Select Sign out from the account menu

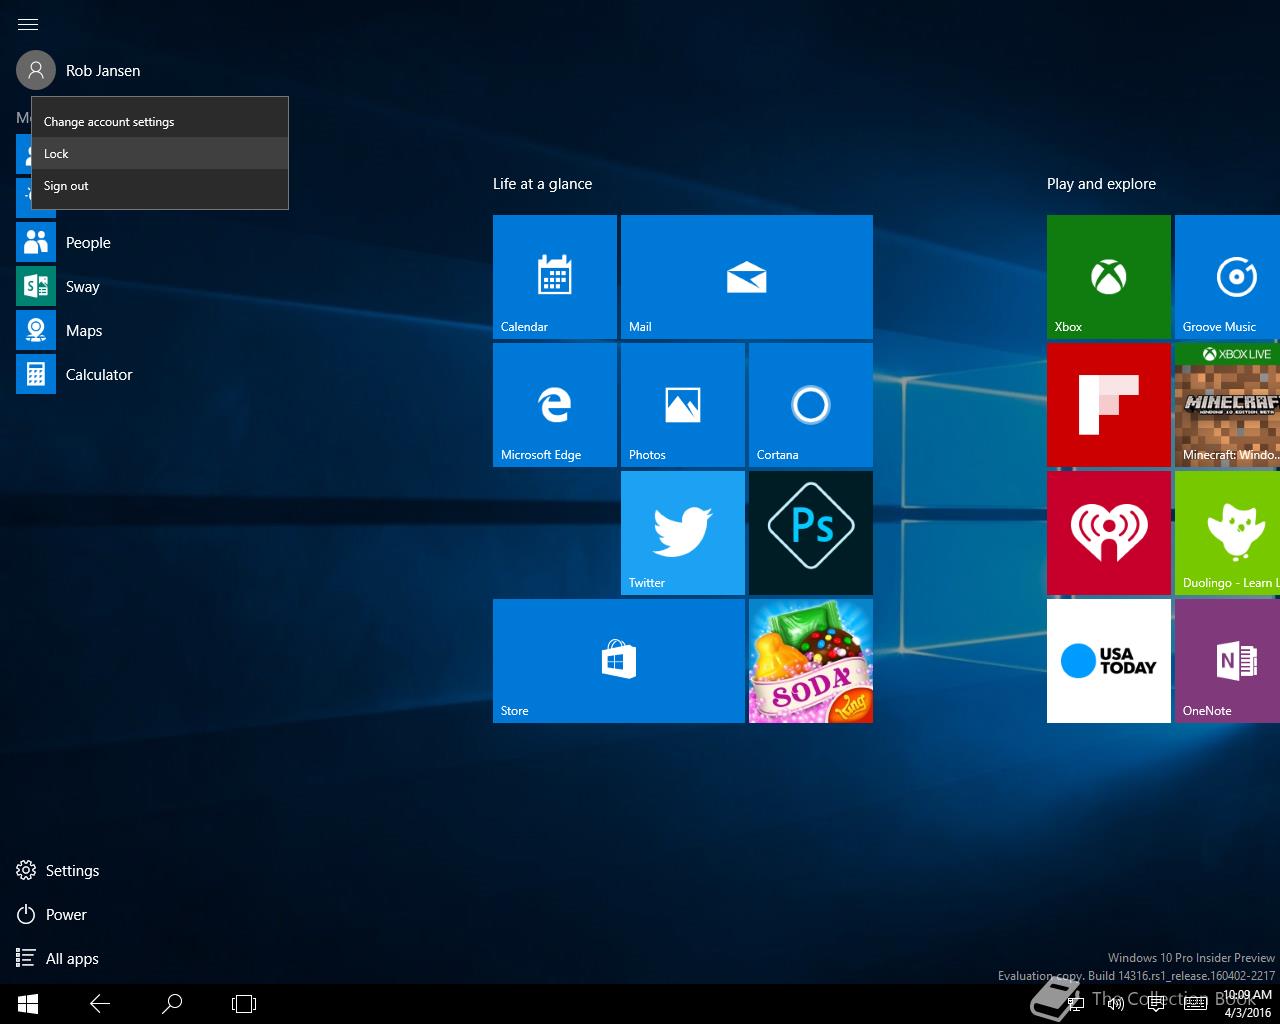(x=160, y=185)
